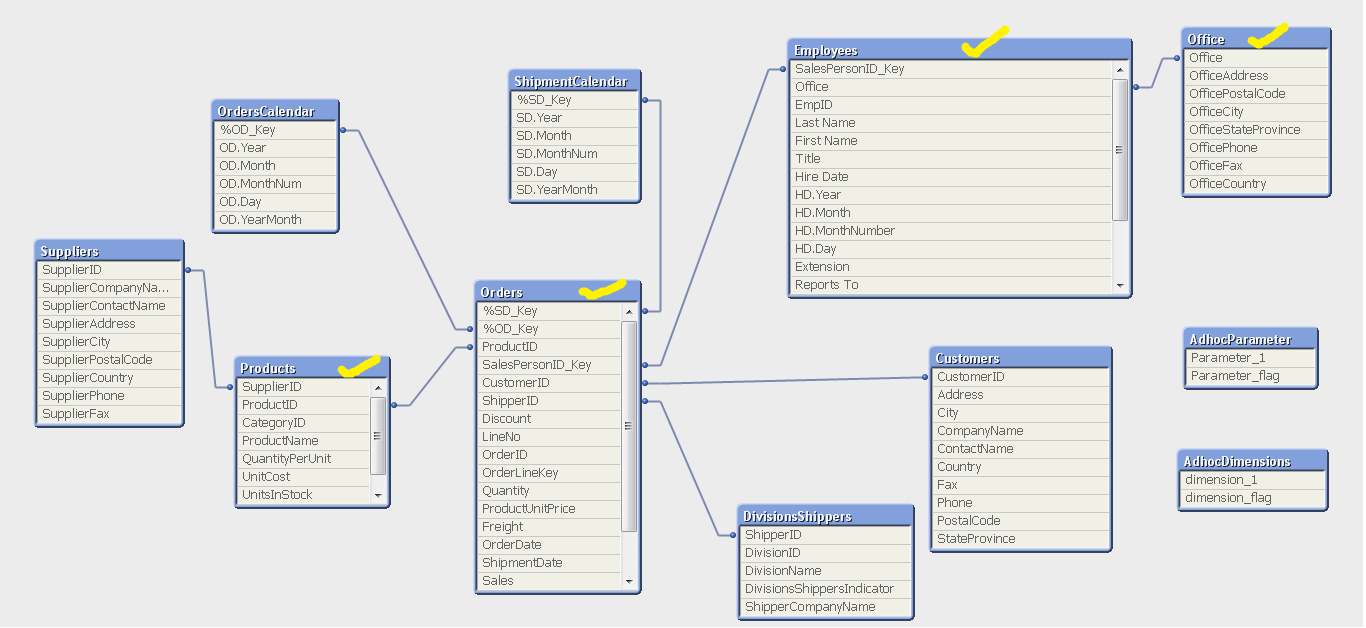Click SalesPersonID_Key field in Orders table

[549, 364]
